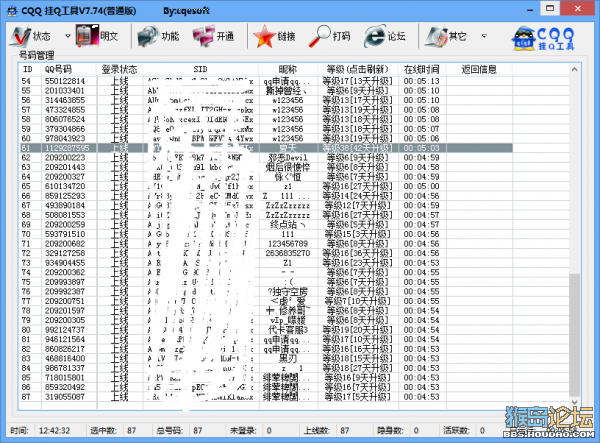Image resolution: width=600 pixels, height=443 pixels.
Task: Select row with QQ 718015801
Action: 266,378
